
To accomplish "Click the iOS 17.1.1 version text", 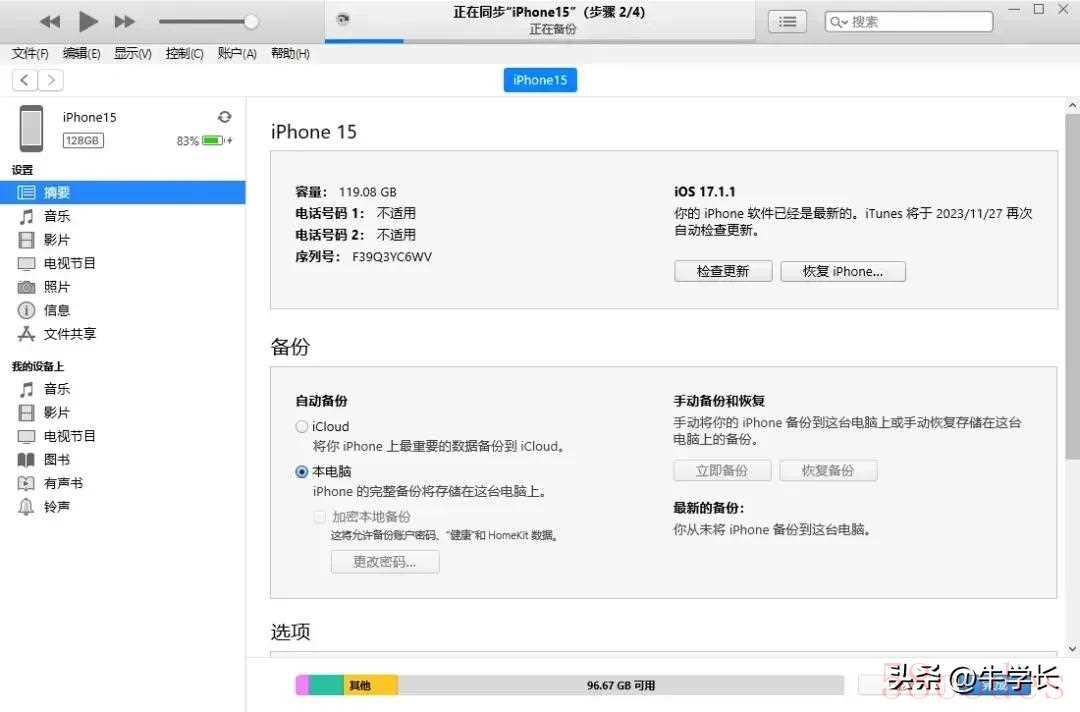I will pos(705,191).
